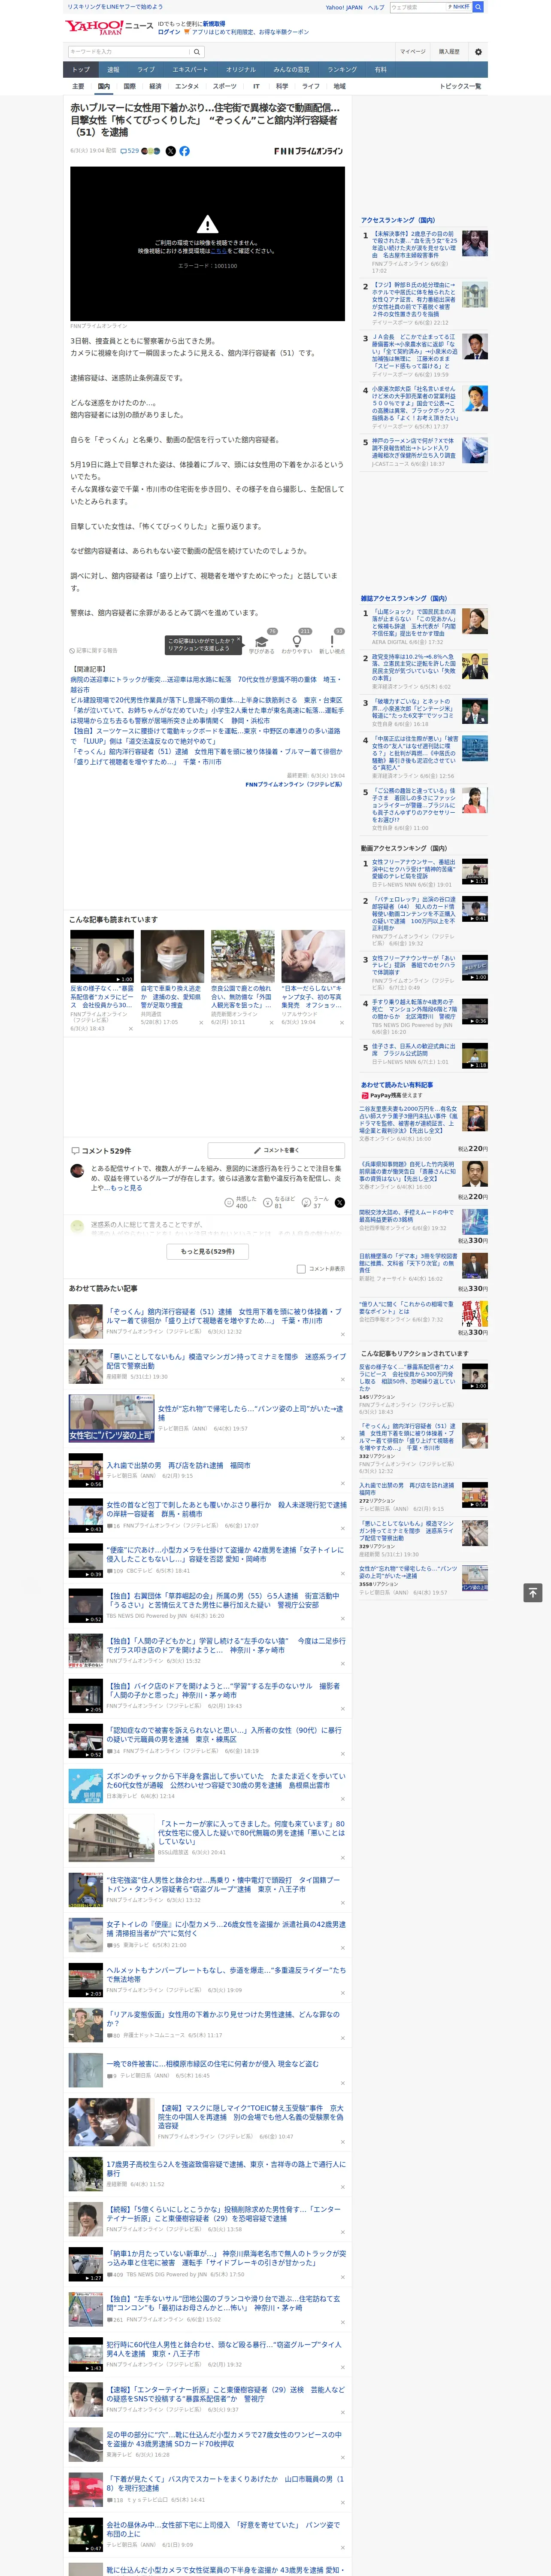The width and height of the screenshot is (551, 2576).
Task: Open the 'エキスパート' main tab
Action: 190,70
